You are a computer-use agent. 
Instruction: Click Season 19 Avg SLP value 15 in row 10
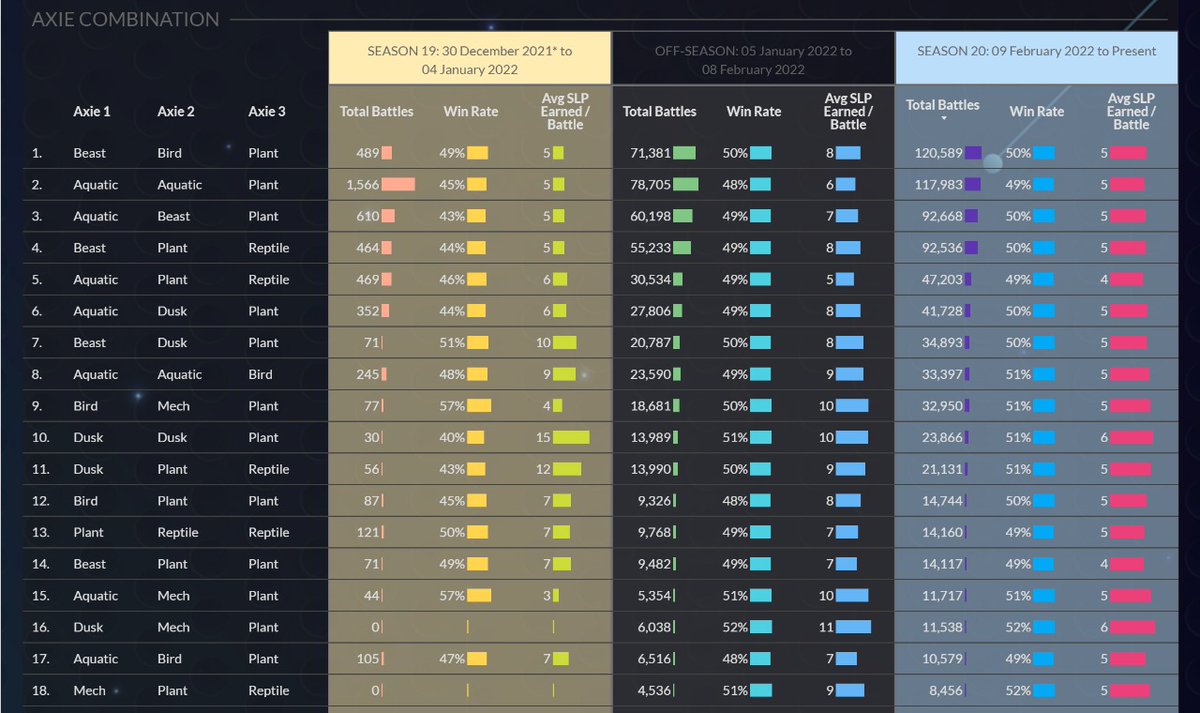tap(543, 438)
